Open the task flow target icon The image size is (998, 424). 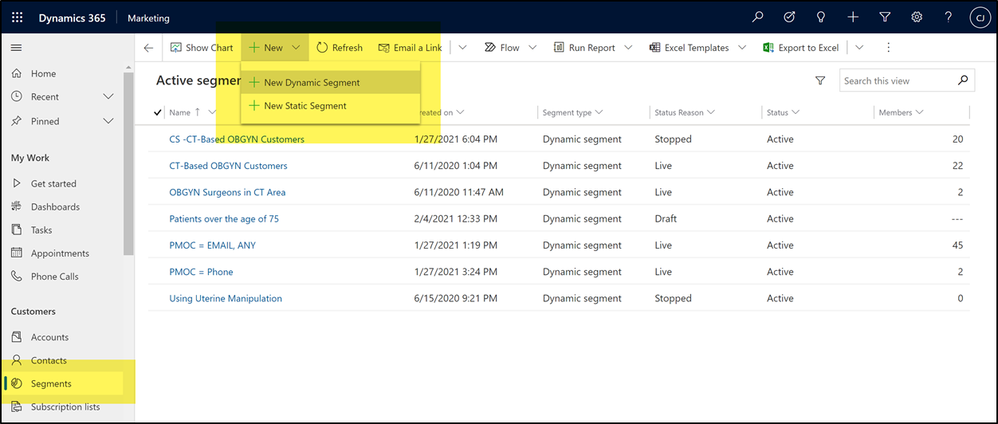coord(789,18)
